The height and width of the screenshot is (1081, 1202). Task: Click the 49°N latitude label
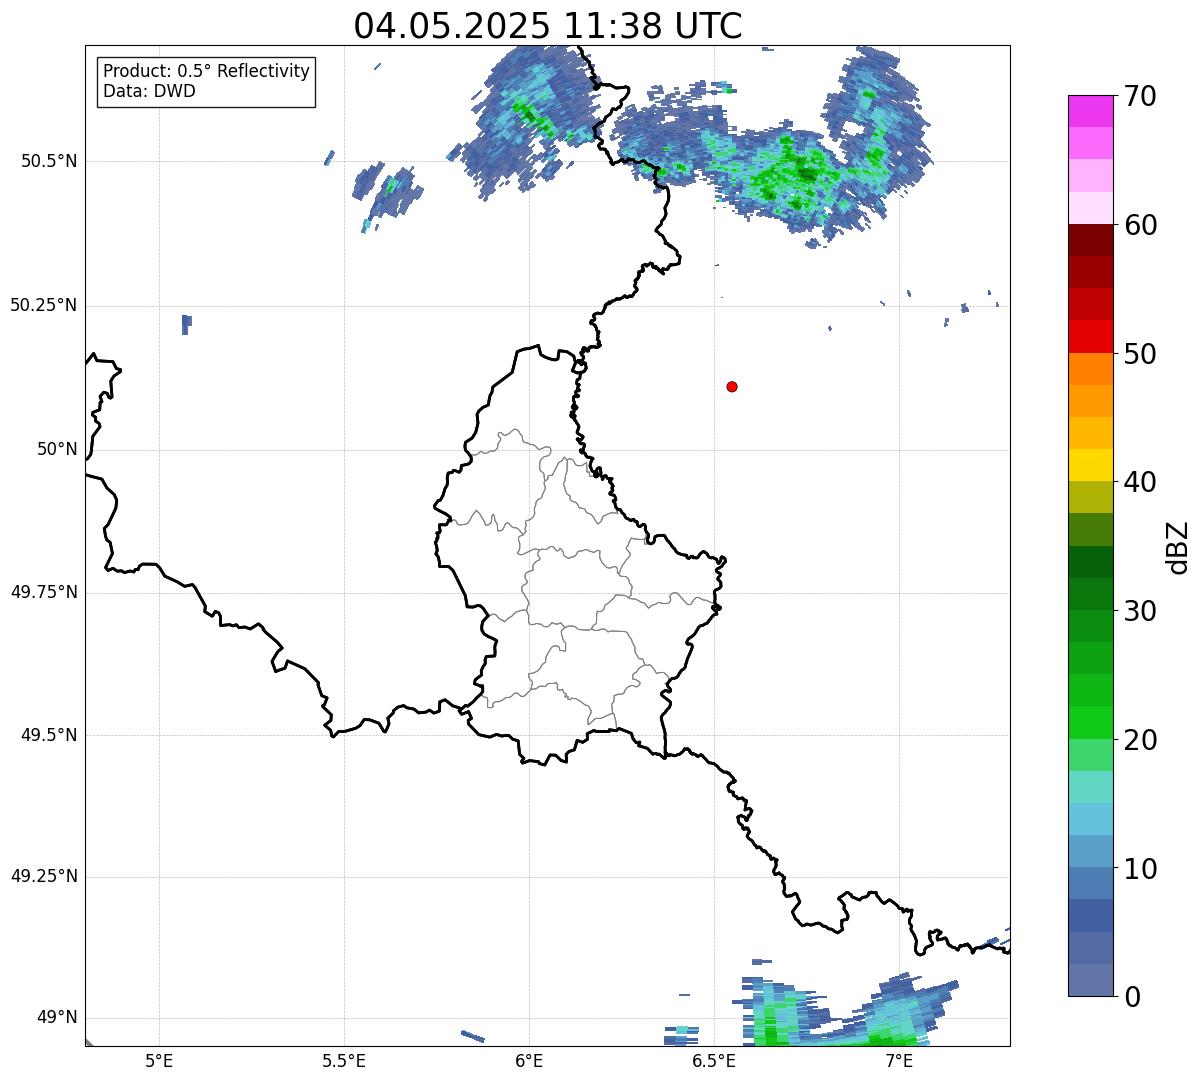click(x=57, y=1018)
